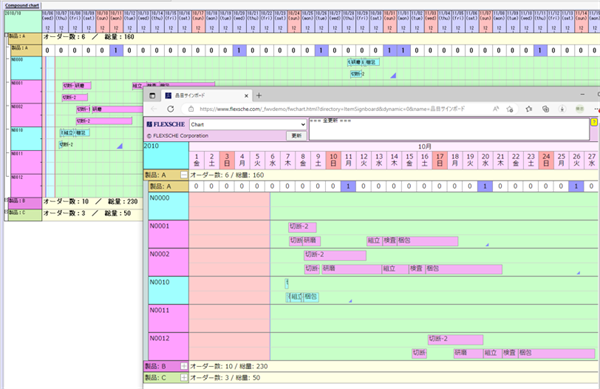Image resolution: width=600 pixels, height=389 pixels.
Task: Open a new browser tab with plus
Action: [259, 96]
